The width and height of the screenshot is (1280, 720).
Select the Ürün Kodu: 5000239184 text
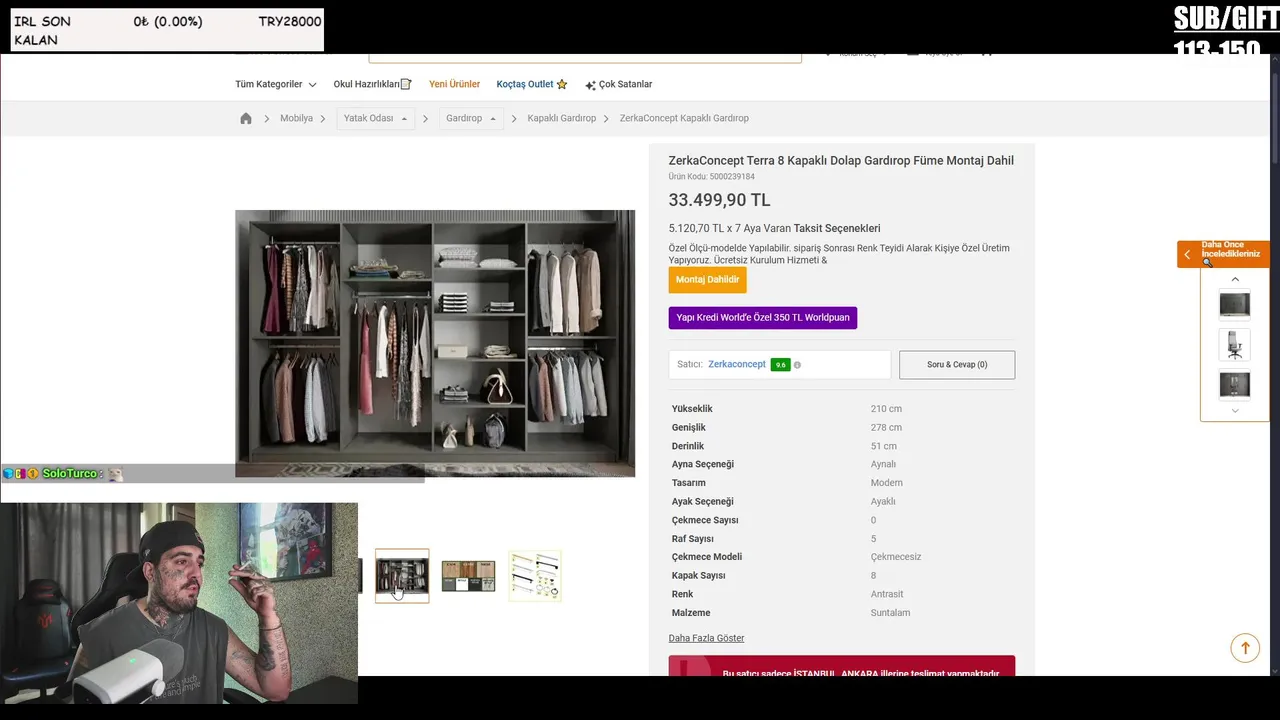click(711, 177)
